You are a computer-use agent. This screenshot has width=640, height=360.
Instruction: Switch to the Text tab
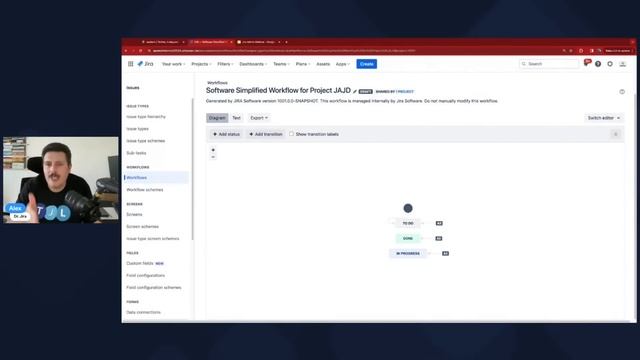(236, 118)
